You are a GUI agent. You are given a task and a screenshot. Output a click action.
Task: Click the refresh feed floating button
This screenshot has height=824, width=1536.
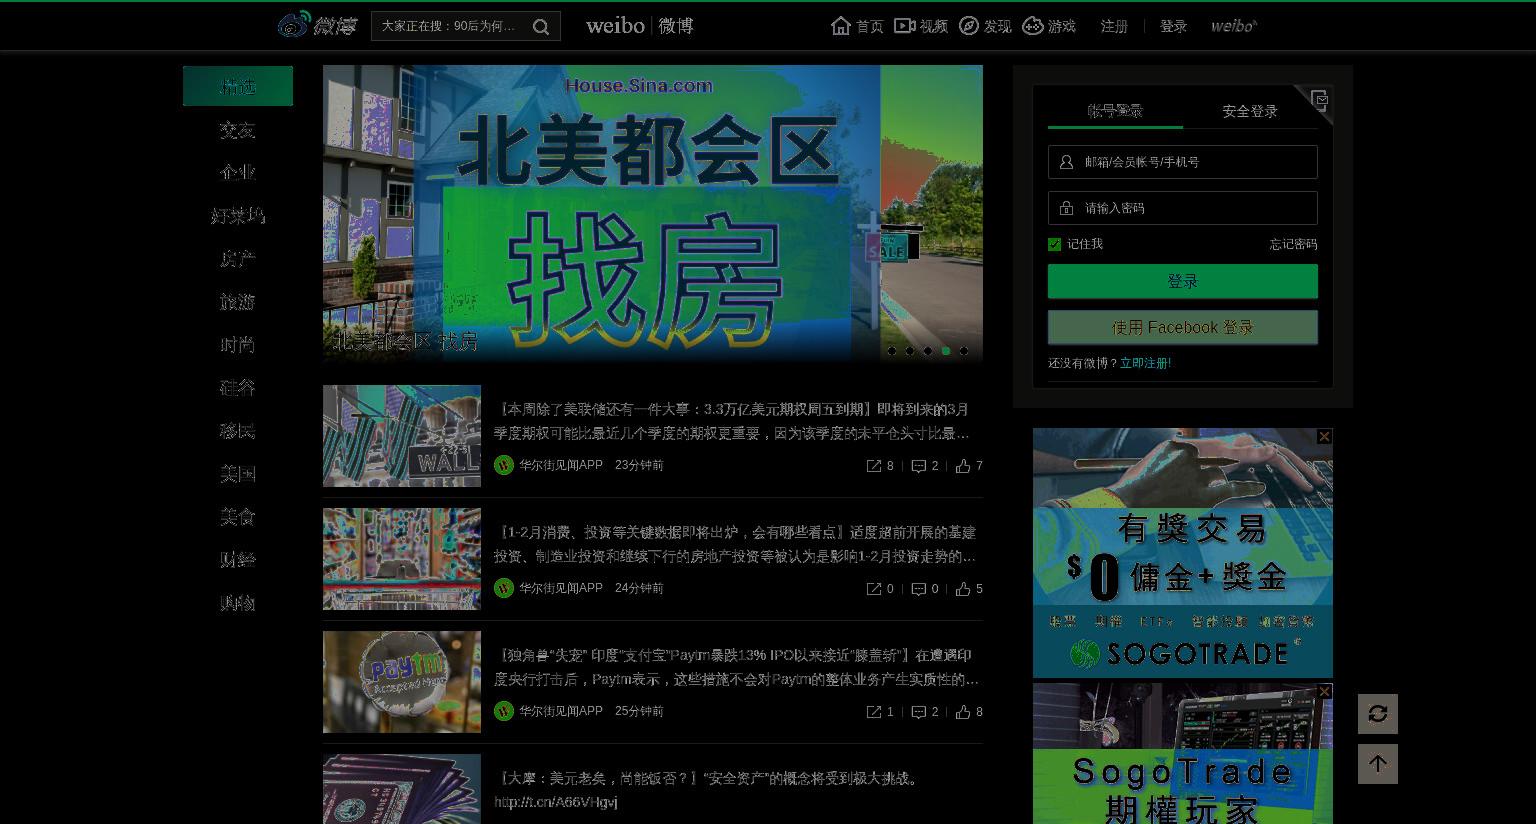pos(1378,714)
